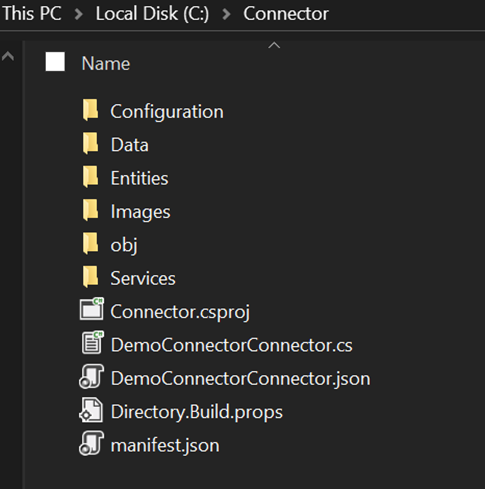
Task: Select the Configuration folder icon
Action: pos(90,110)
